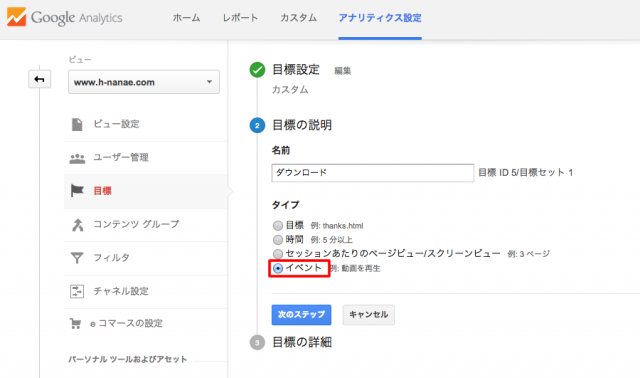Click the チャネル設定 icon
Image resolution: width=640 pixels, height=378 pixels.
coord(77,291)
